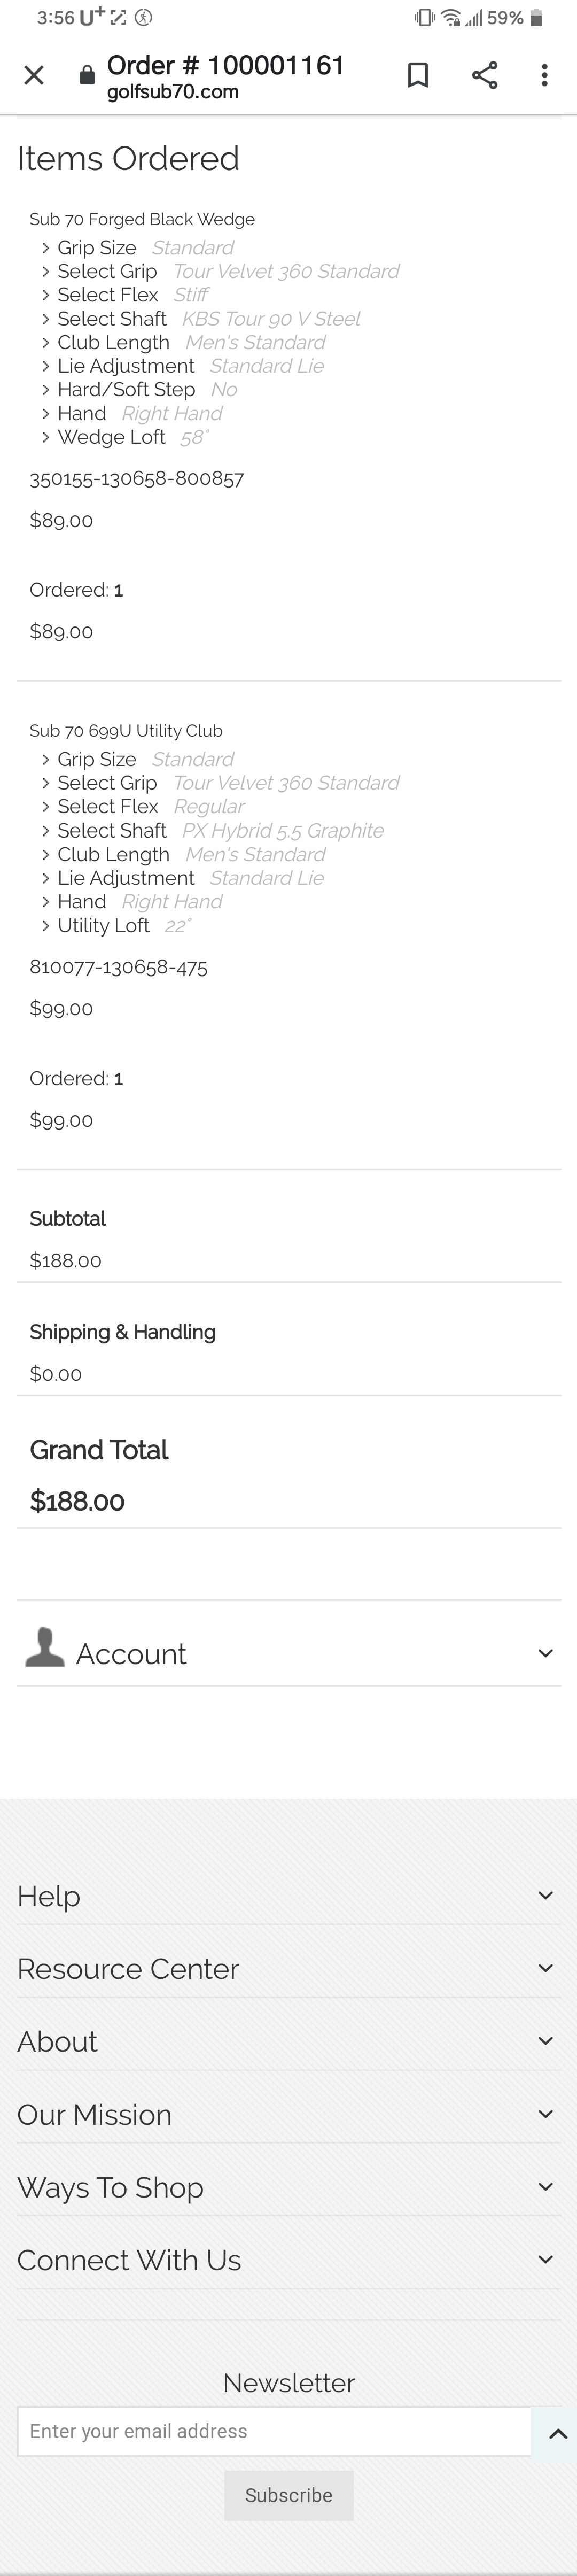Click the Subscribe newsletter button
577x2576 pixels.
click(x=288, y=2495)
